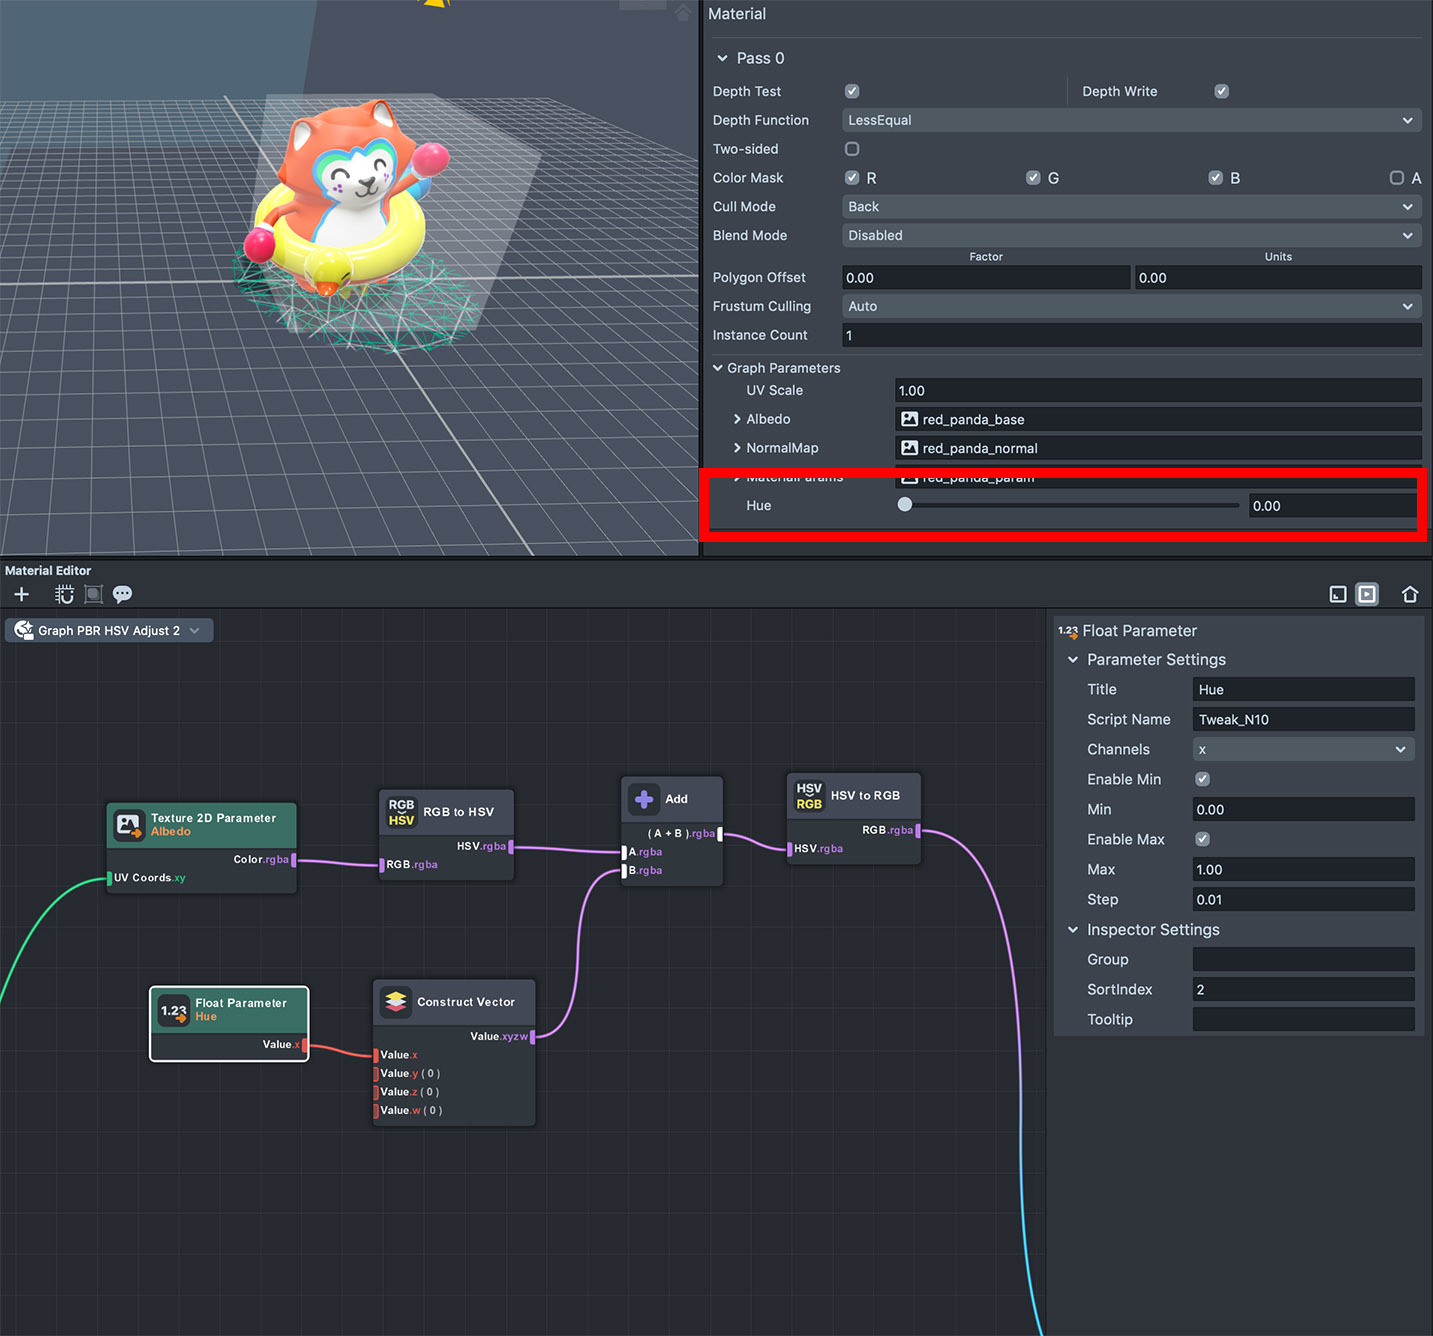This screenshot has height=1336, width=1433.
Task: Toggle the magnet snap icon in Material Editor
Action: tap(64, 595)
